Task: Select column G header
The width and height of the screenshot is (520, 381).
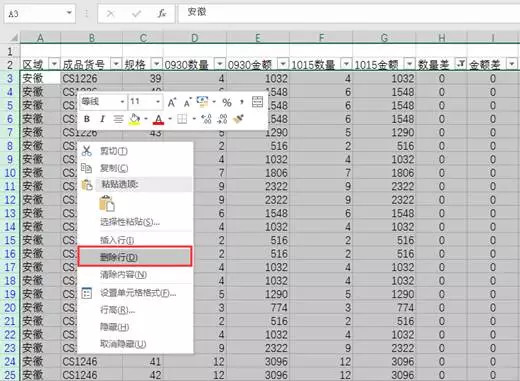Action: [384, 38]
